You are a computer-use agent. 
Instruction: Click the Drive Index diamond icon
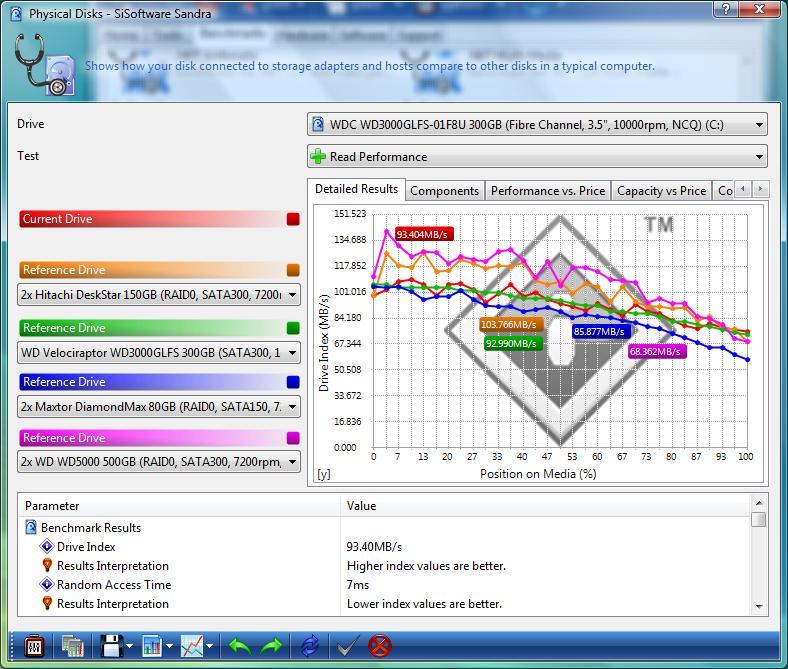[47, 546]
